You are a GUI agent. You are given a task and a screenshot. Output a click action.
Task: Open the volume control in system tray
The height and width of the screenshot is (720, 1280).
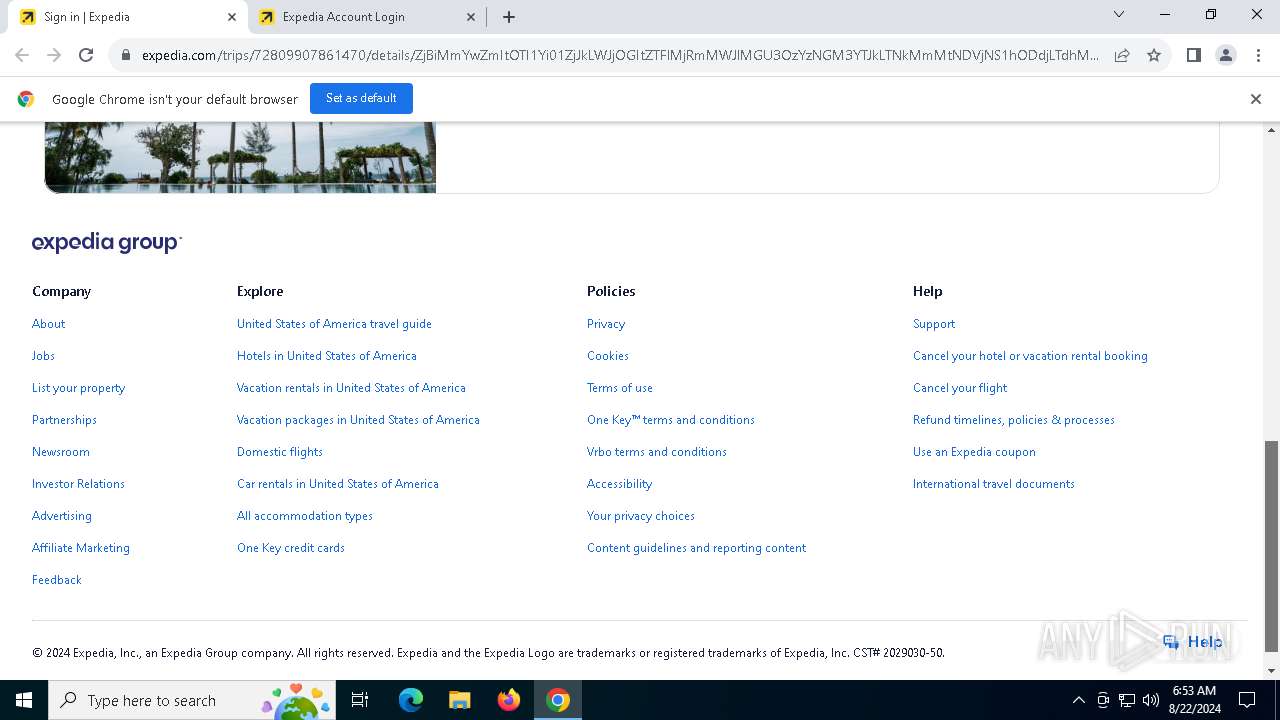[1151, 700]
